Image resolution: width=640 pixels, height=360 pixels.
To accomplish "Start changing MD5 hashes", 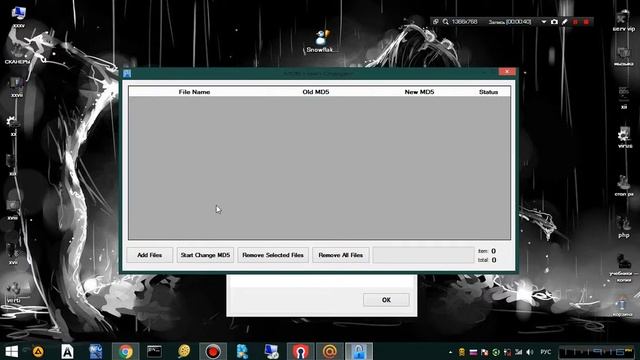I will [205, 255].
